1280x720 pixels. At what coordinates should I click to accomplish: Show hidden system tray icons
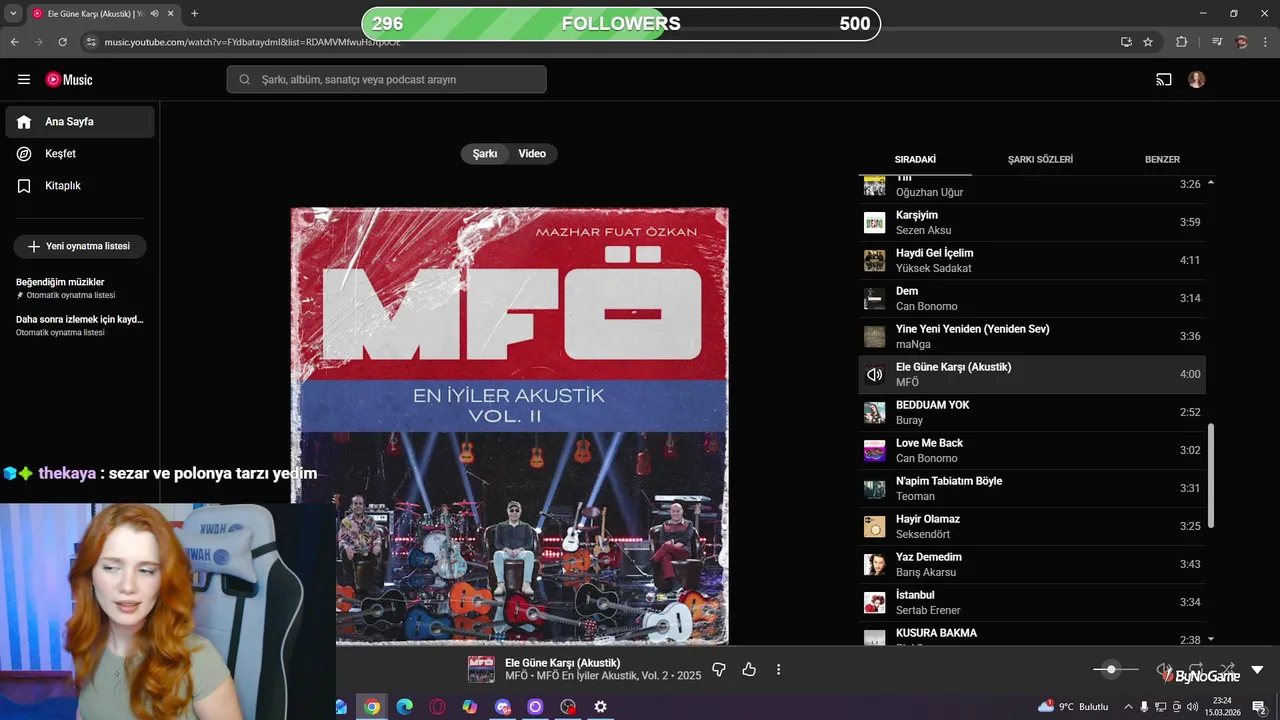(x=1128, y=707)
